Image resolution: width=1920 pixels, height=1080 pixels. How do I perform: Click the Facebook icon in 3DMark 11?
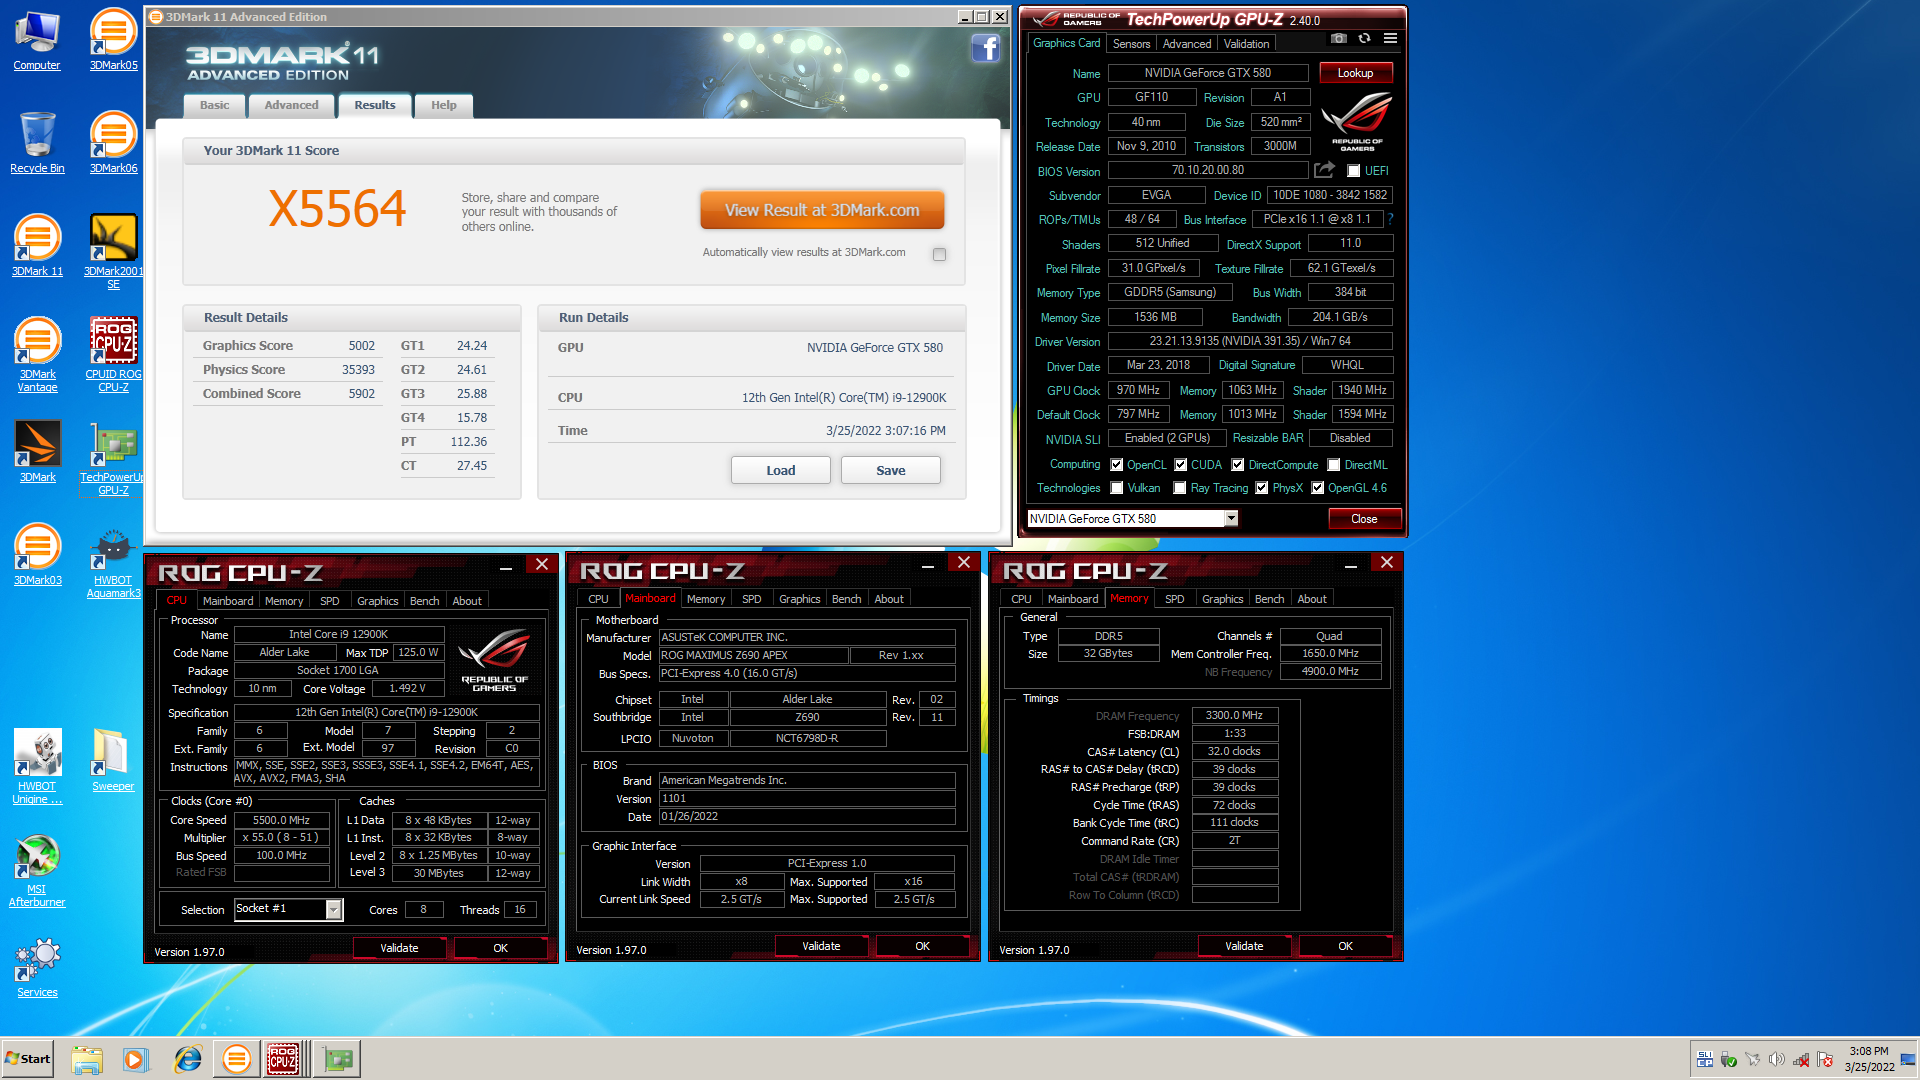pos(985,48)
